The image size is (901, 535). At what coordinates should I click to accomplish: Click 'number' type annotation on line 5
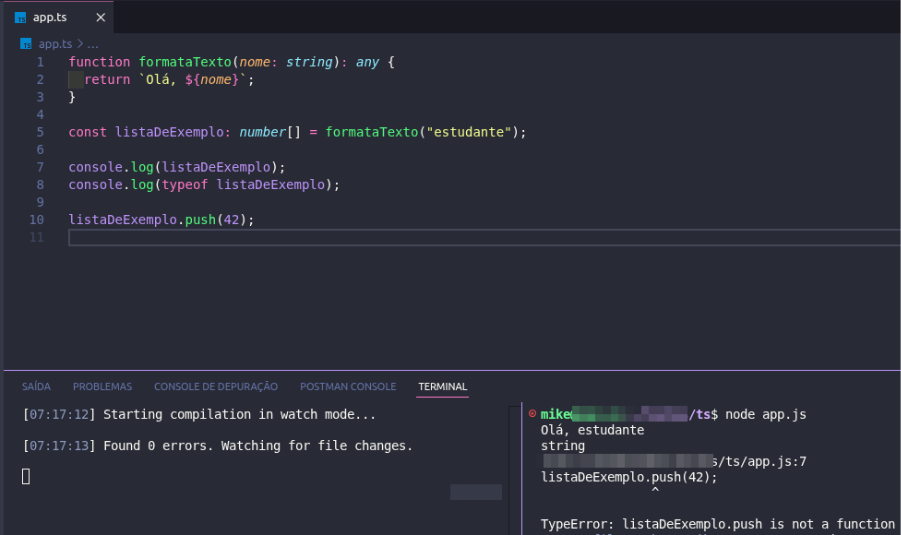tap(263, 132)
